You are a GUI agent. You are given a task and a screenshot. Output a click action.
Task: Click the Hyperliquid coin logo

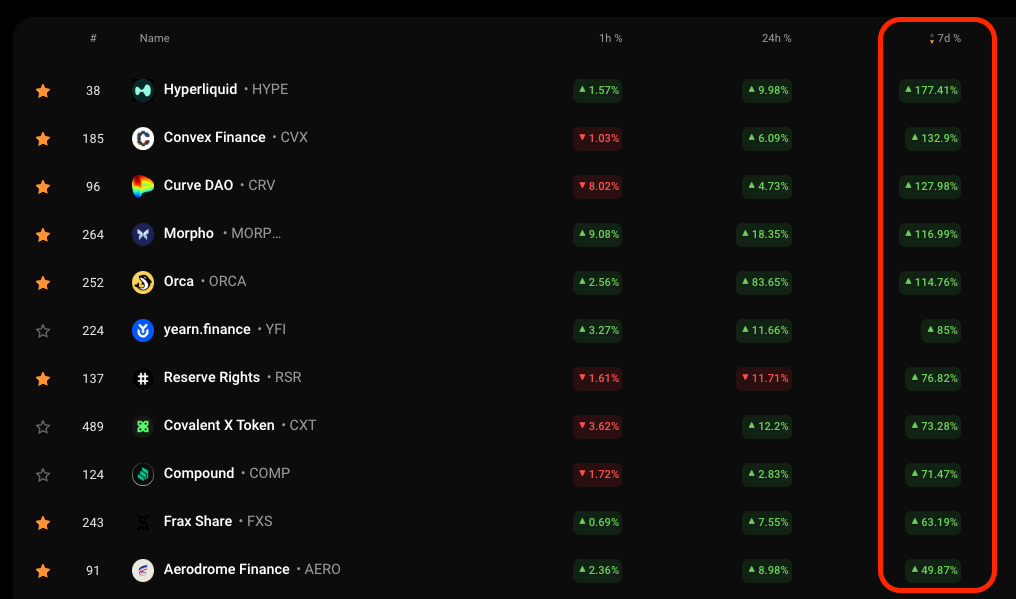(x=143, y=90)
